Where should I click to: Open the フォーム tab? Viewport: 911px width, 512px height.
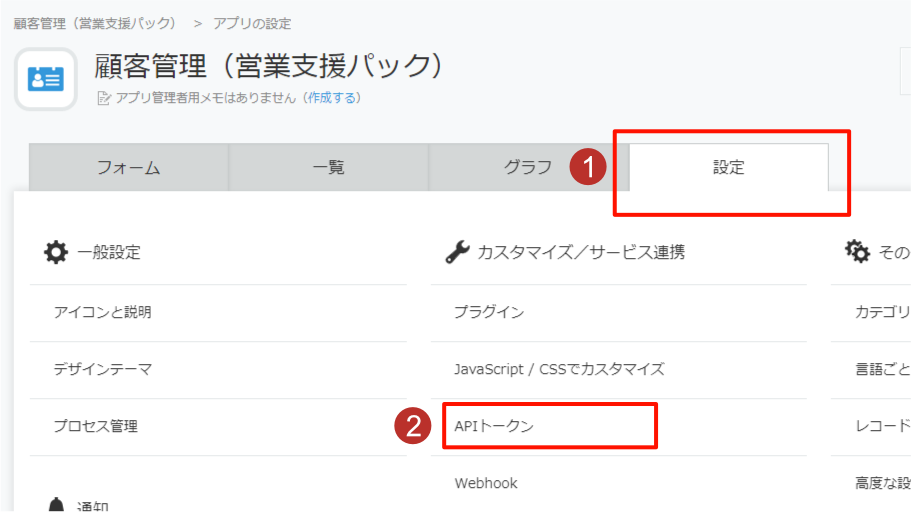pyautogui.click(x=129, y=168)
